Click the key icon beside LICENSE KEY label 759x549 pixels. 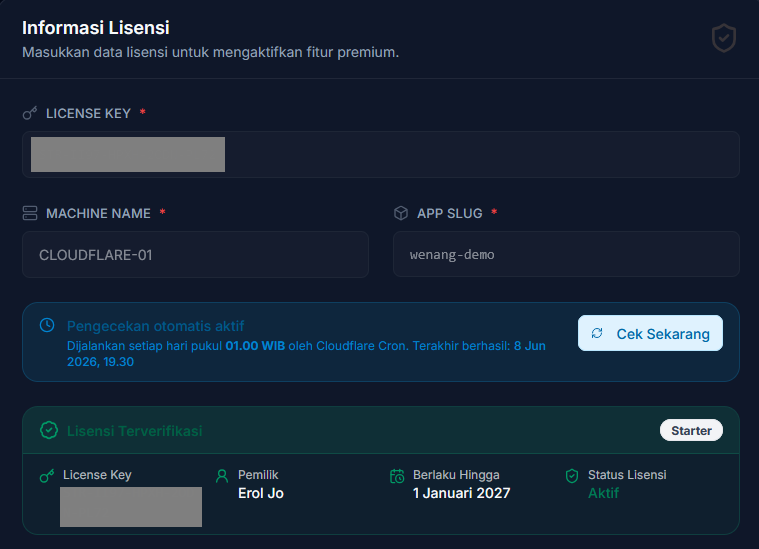[x=30, y=113]
